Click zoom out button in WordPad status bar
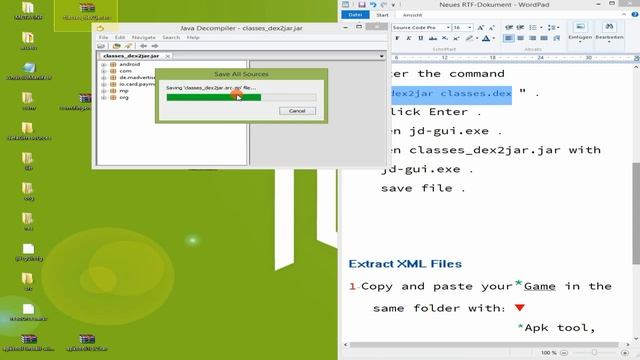The image size is (640, 360). [x=564, y=353]
